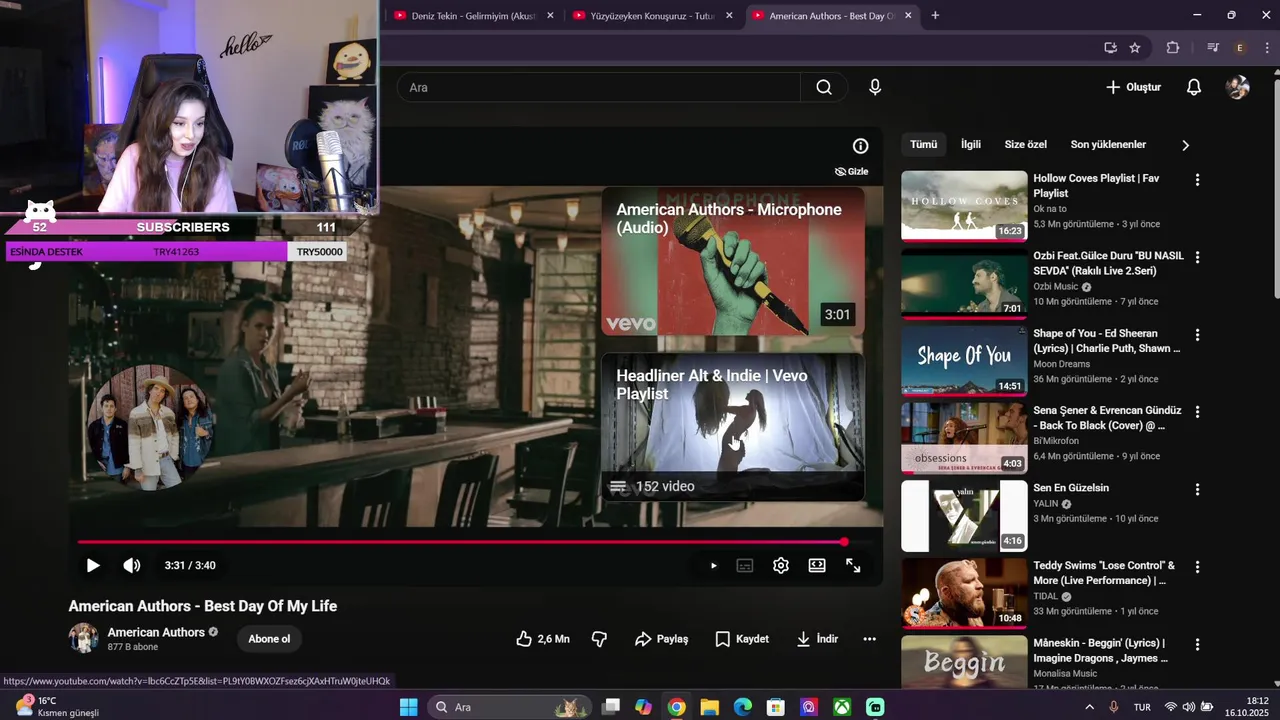
Task: Open more options for Teddy Swims video
Action: tap(1197, 567)
